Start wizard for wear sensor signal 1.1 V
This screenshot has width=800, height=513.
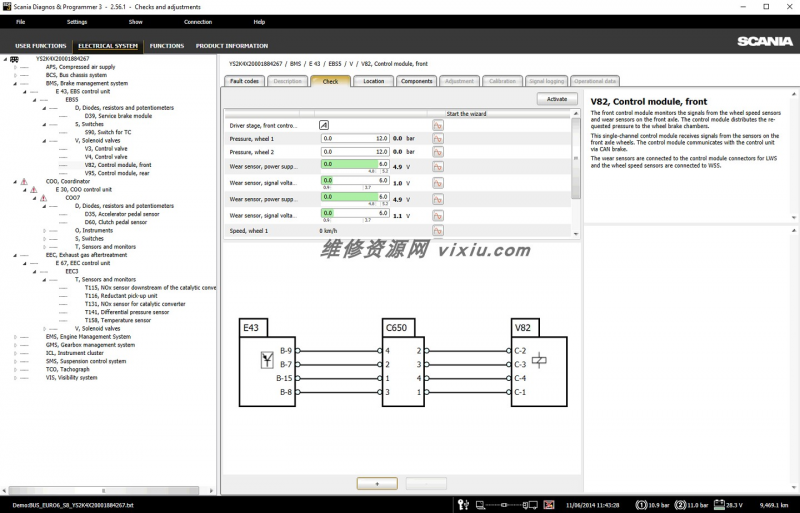tap(438, 215)
